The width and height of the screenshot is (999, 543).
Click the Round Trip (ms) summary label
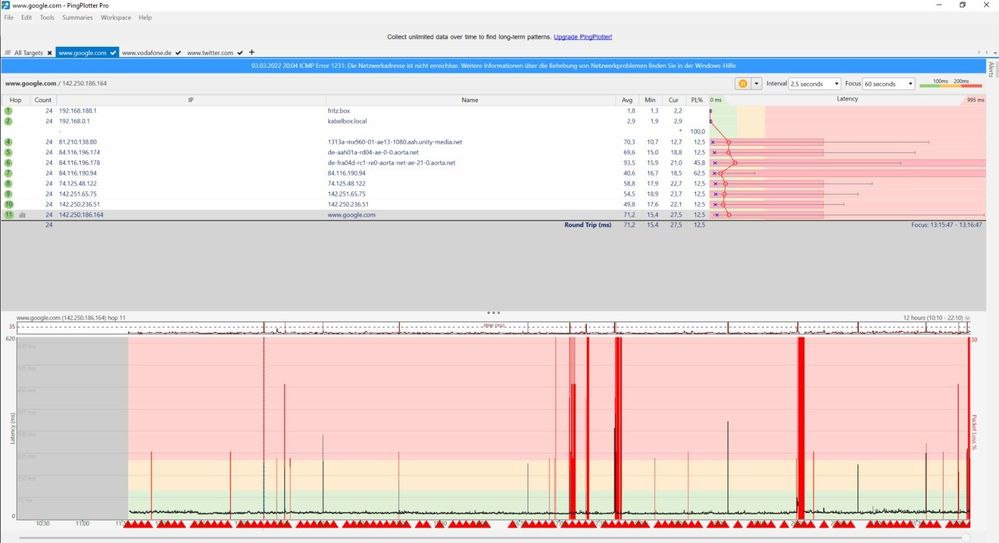(587, 225)
